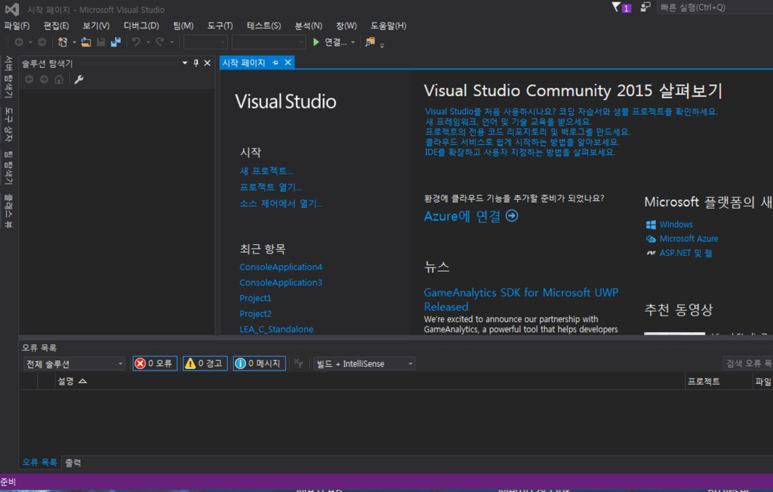Click the 프로젝트 열기... link
Screen dimensions: 773x492
[x=271, y=187]
